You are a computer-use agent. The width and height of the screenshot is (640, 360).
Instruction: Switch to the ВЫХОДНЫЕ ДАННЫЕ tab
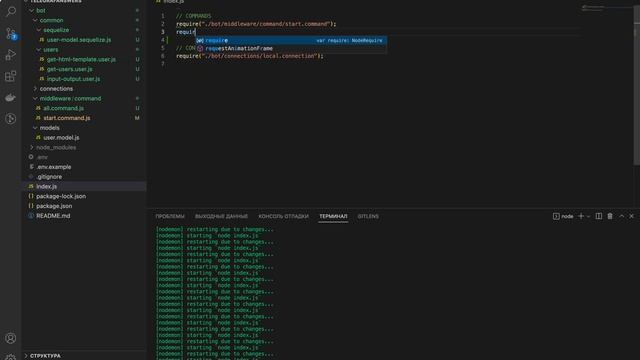point(221,216)
